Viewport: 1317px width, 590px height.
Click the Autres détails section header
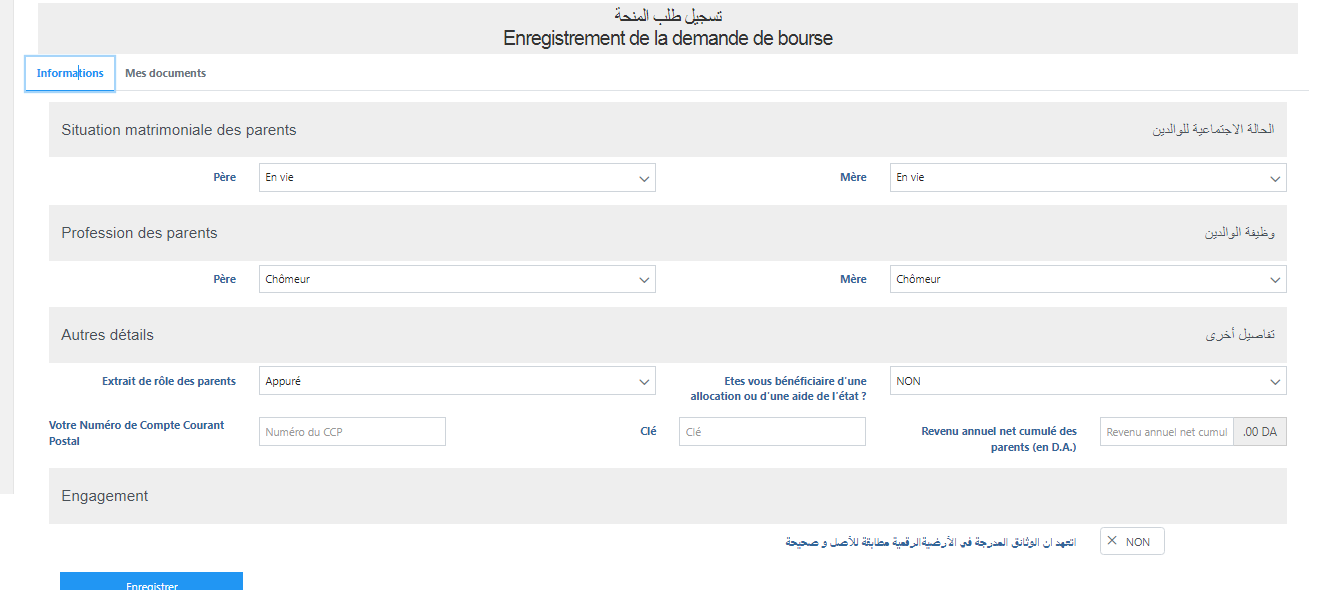point(108,335)
